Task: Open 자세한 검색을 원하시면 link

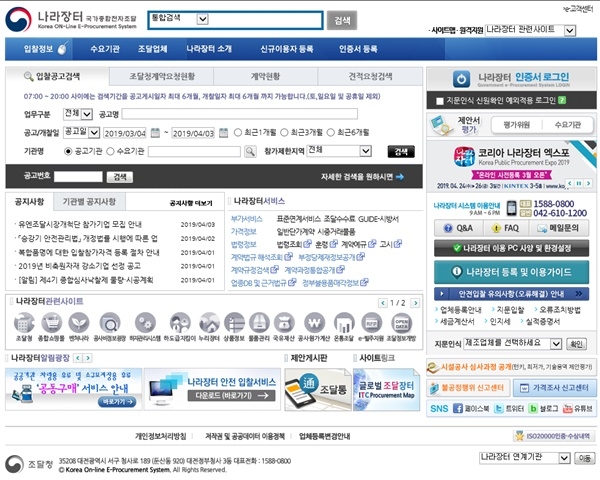Action: coord(362,177)
